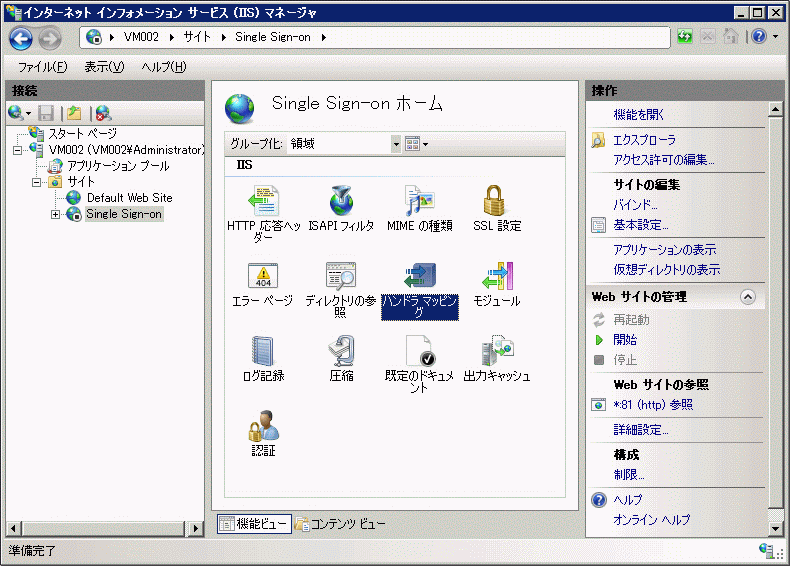This screenshot has height=566, width=790.
Task: Open ディレクトリの参照 icon
Action: (x=341, y=275)
